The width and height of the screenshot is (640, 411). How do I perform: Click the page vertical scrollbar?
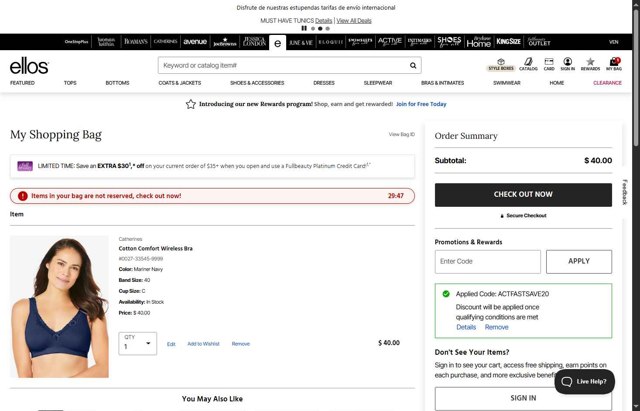tap(636, 78)
